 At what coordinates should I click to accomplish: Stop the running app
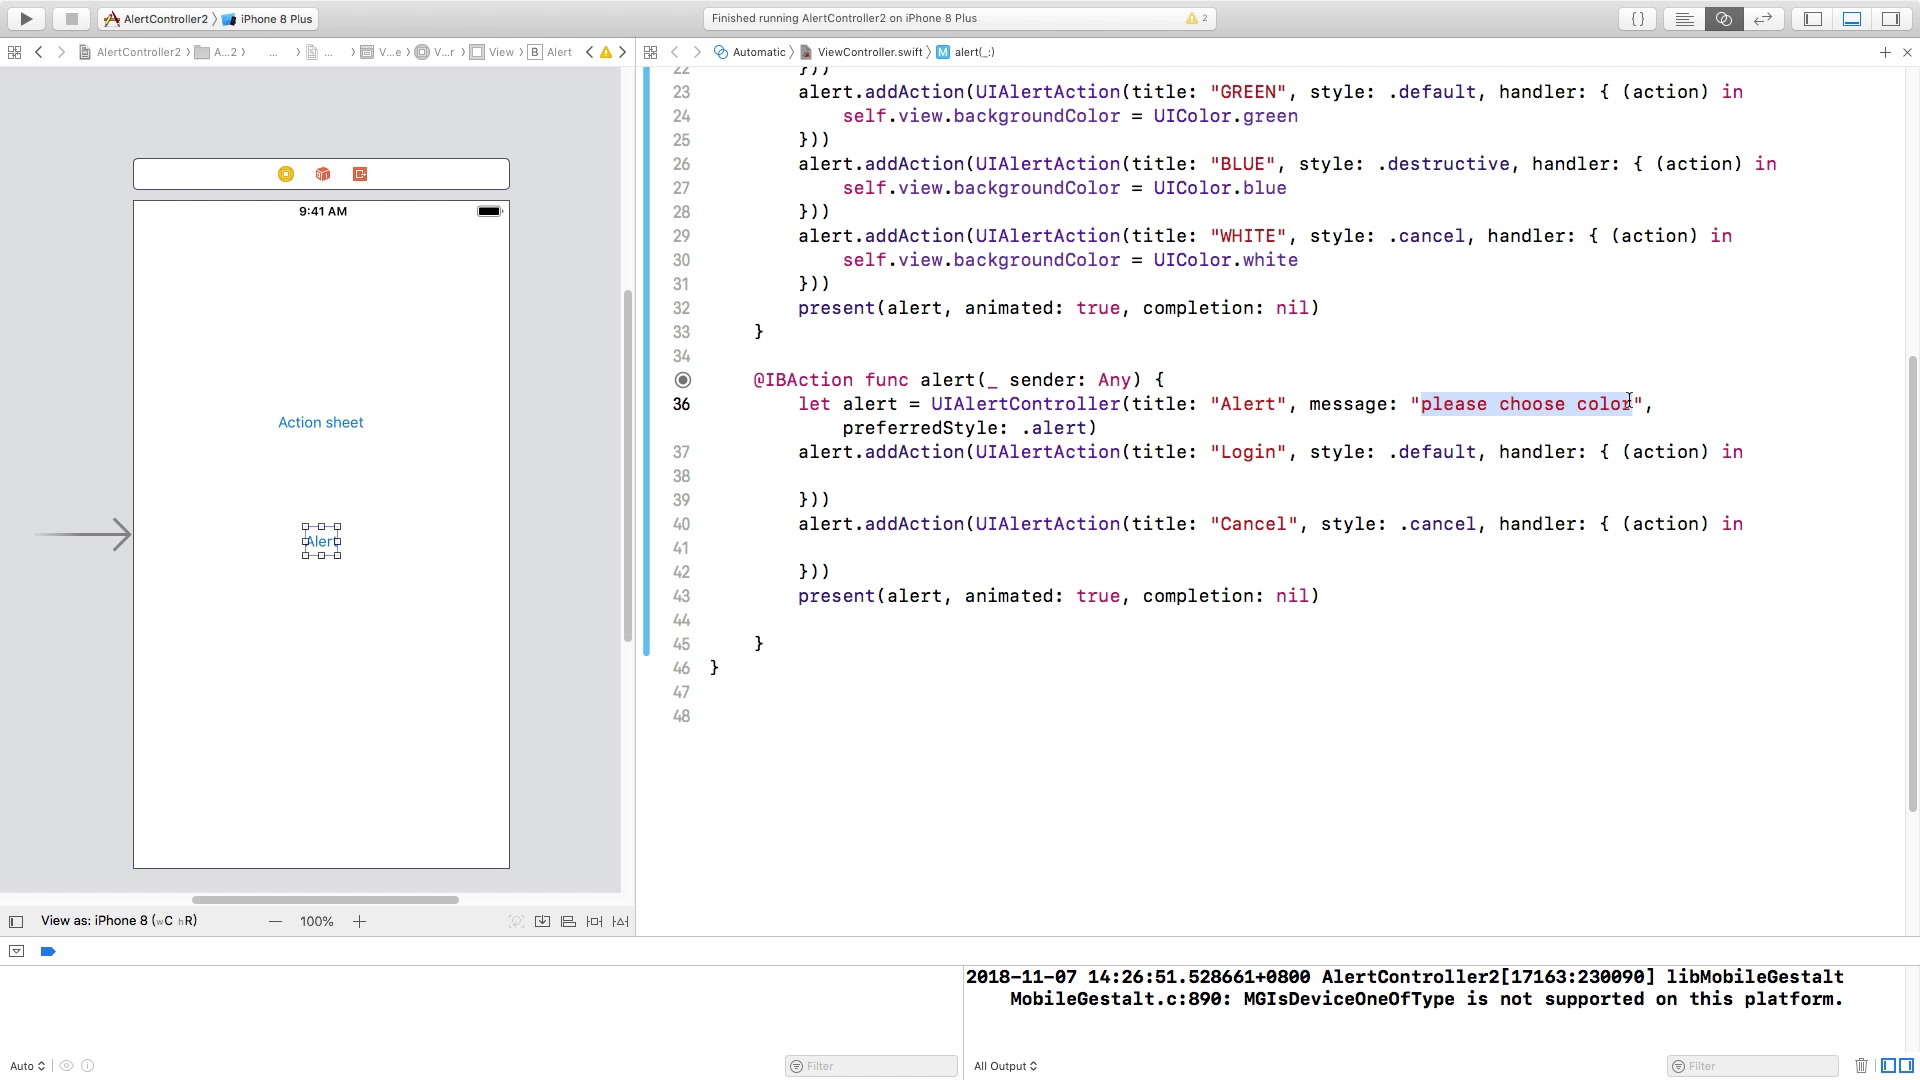[x=71, y=18]
